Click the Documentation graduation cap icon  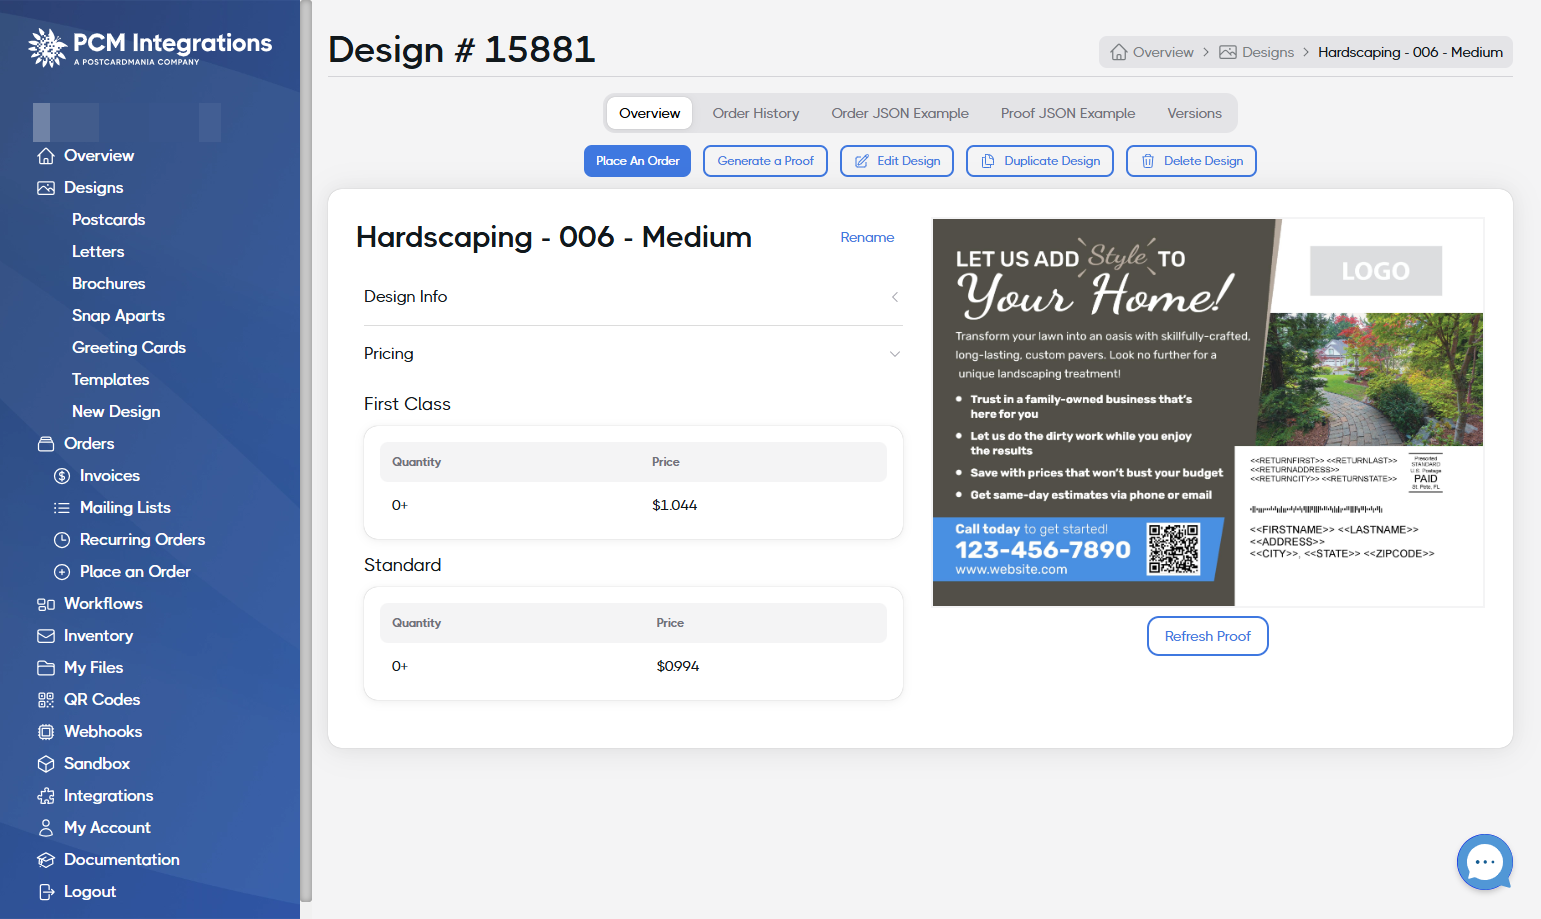tap(46, 860)
